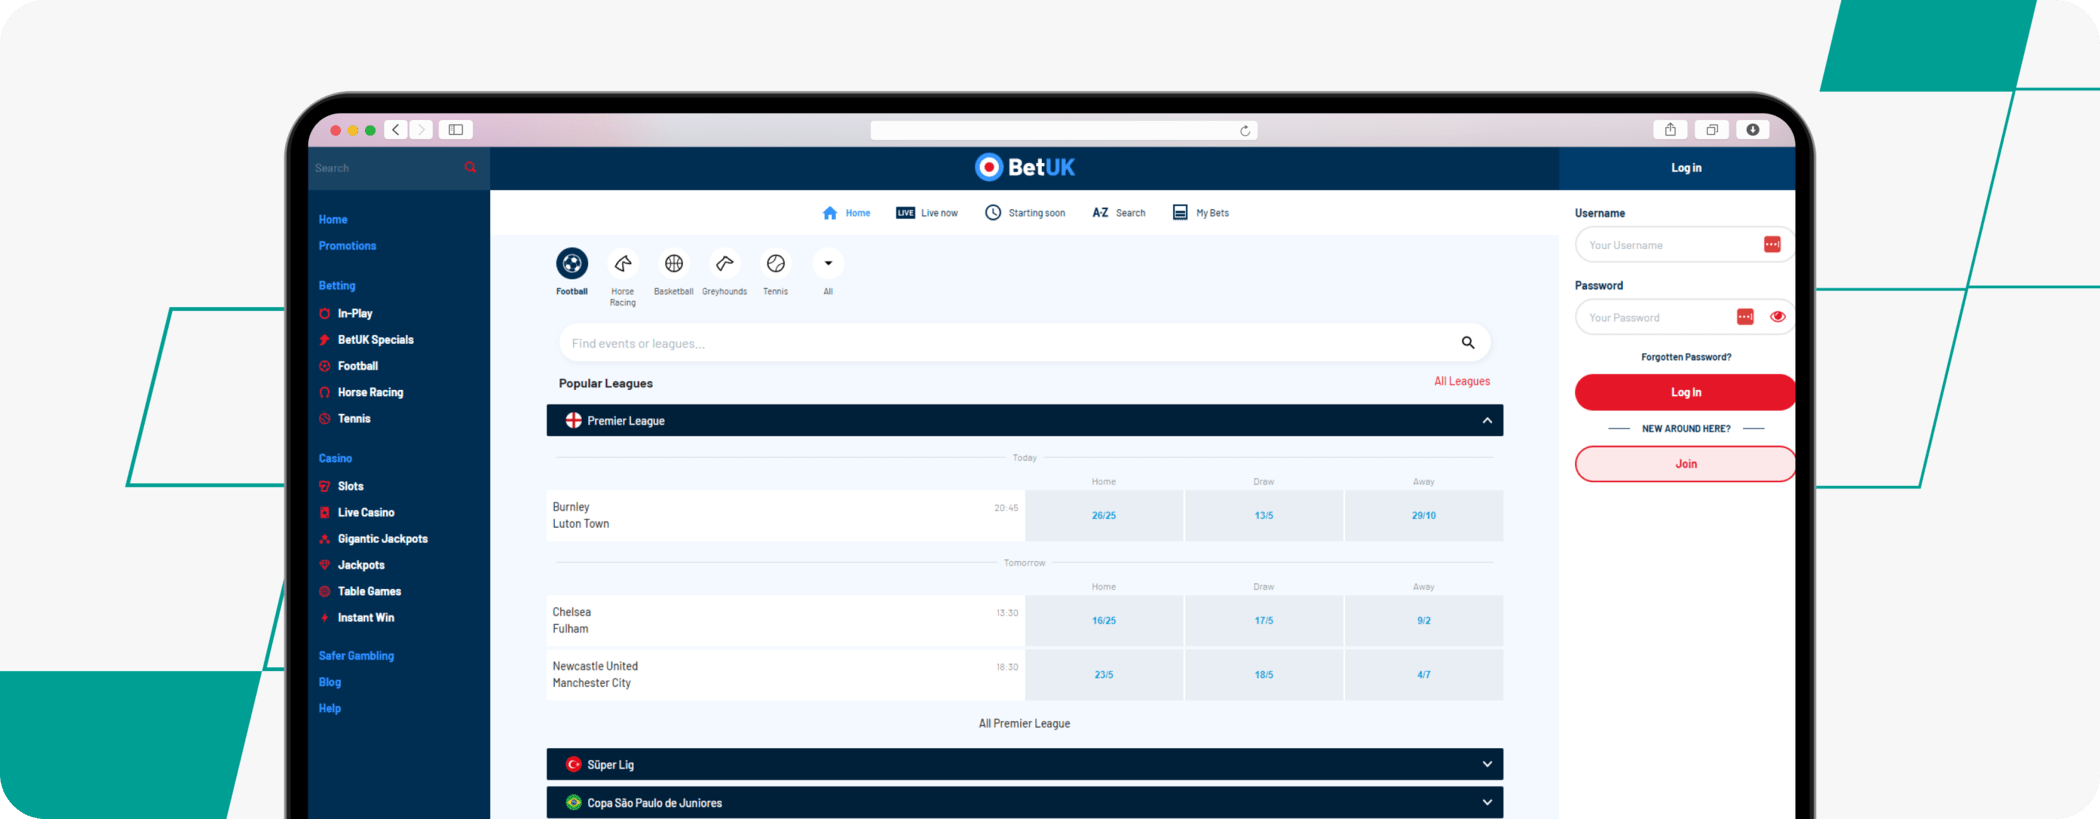The height and width of the screenshot is (819, 2100).
Task: Select the Horse Racing sport icon
Action: [623, 263]
